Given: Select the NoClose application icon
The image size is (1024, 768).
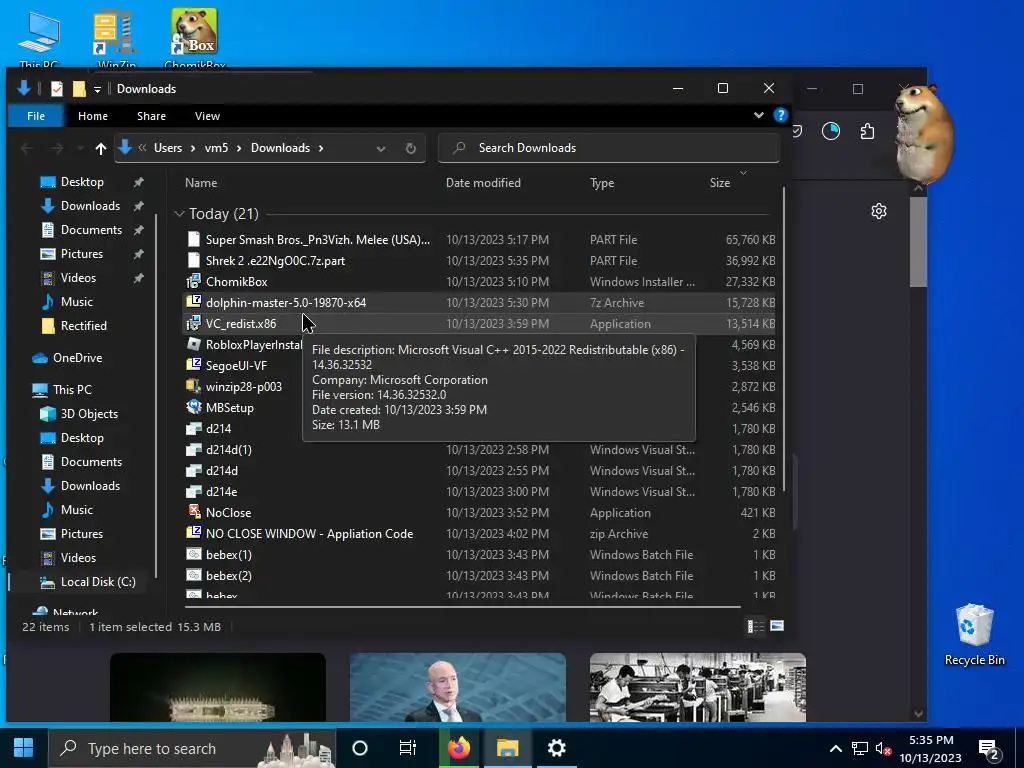Looking at the screenshot, I should pyautogui.click(x=193, y=512).
